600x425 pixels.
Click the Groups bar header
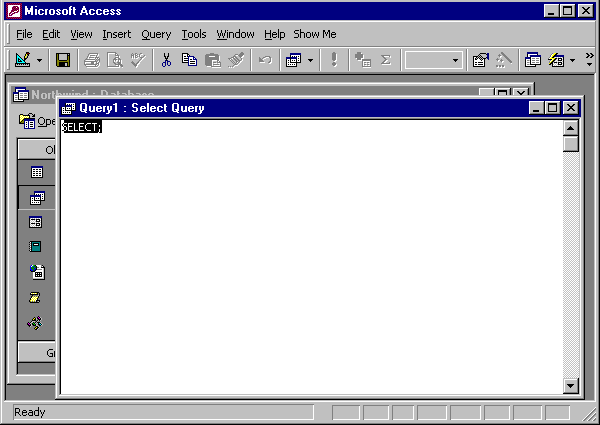pyautogui.click(x=37, y=352)
